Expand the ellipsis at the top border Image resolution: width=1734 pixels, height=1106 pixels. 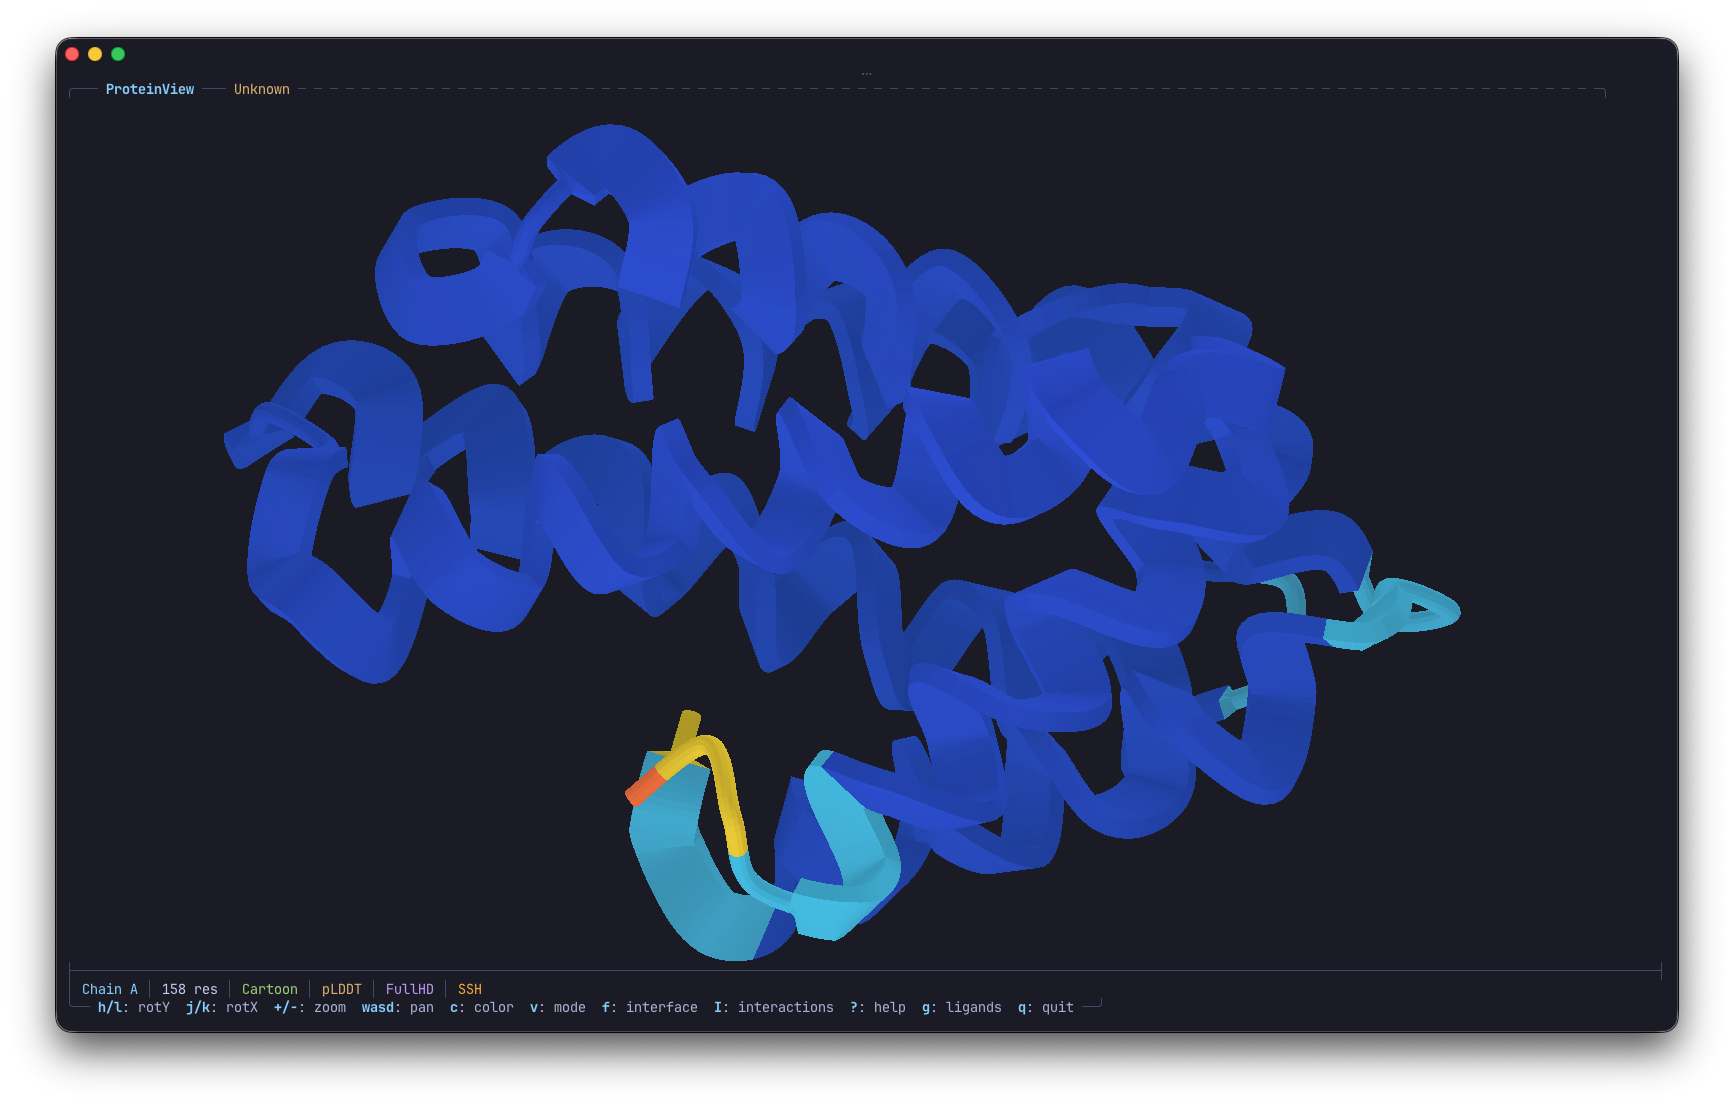click(866, 72)
